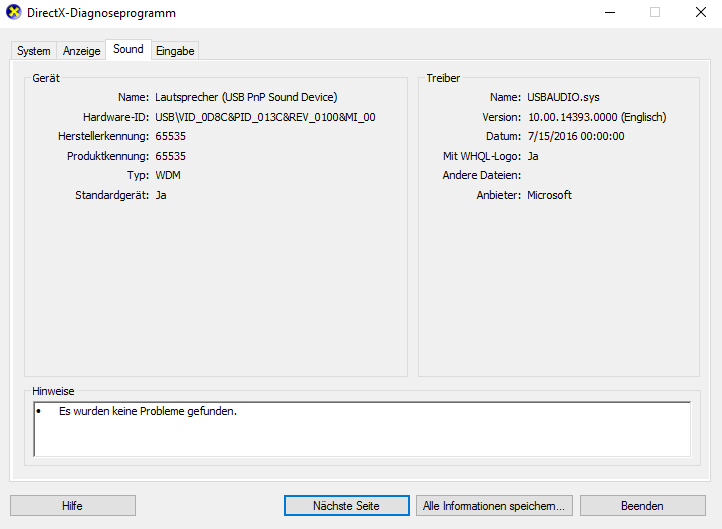Click the DirectX-Diagnoseprogramm window title

click(101, 13)
